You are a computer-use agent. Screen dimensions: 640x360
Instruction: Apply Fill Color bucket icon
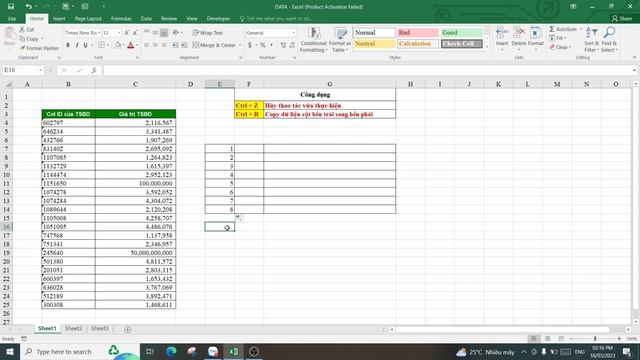[x=118, y=45]
